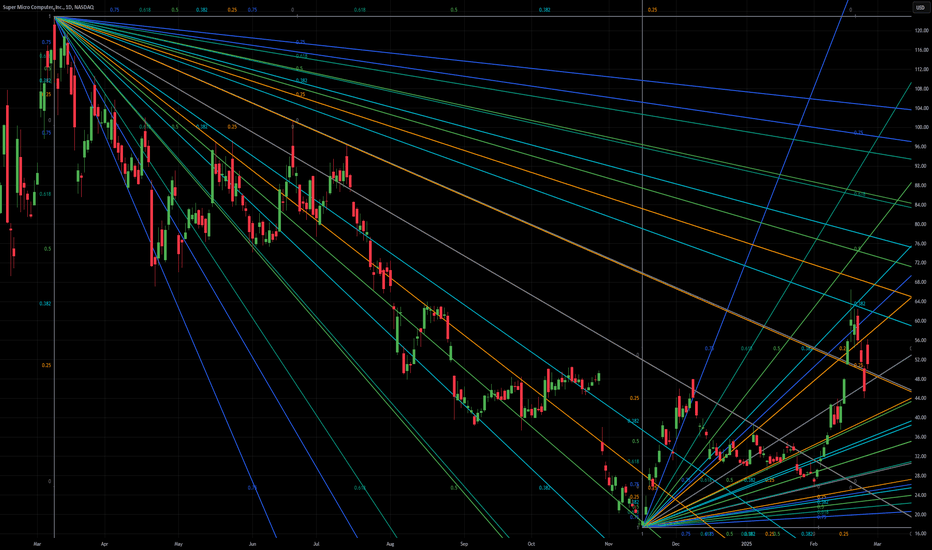Click the 44.00 price axis label
This screenshot has height=550, width=932.
tap(922, 398)
